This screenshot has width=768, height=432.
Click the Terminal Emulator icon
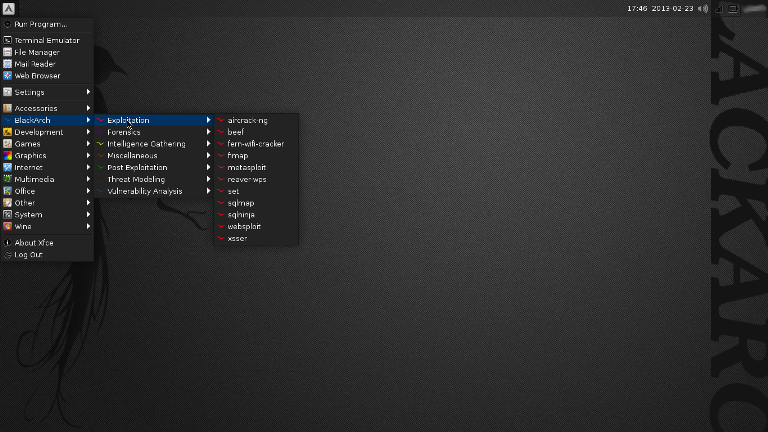7,40
